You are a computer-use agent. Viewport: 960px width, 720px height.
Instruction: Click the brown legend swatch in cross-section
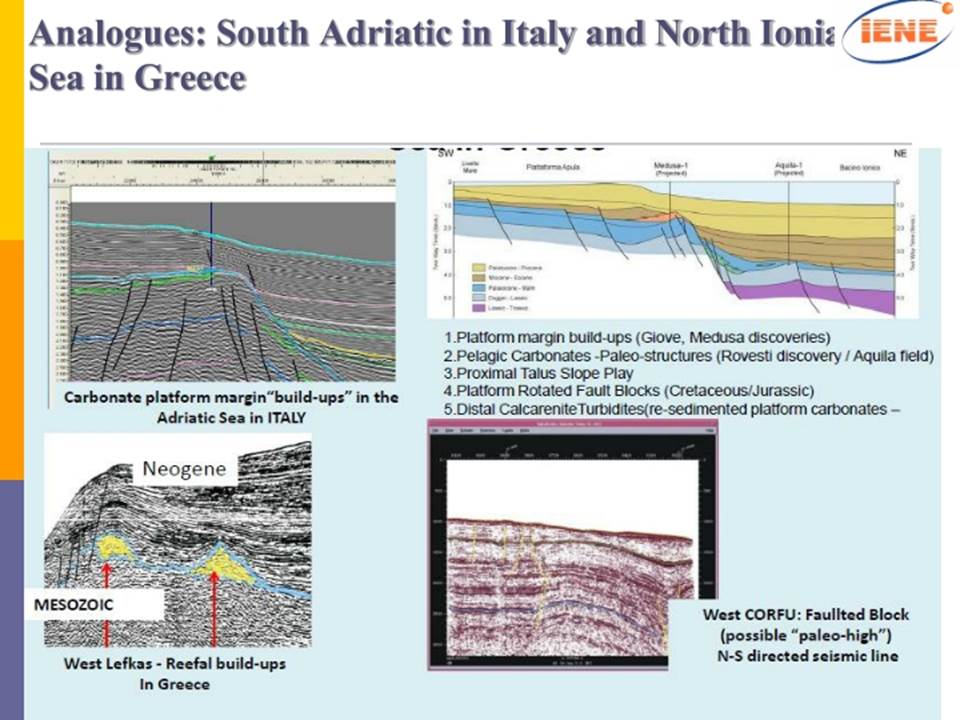click(478, 277)
